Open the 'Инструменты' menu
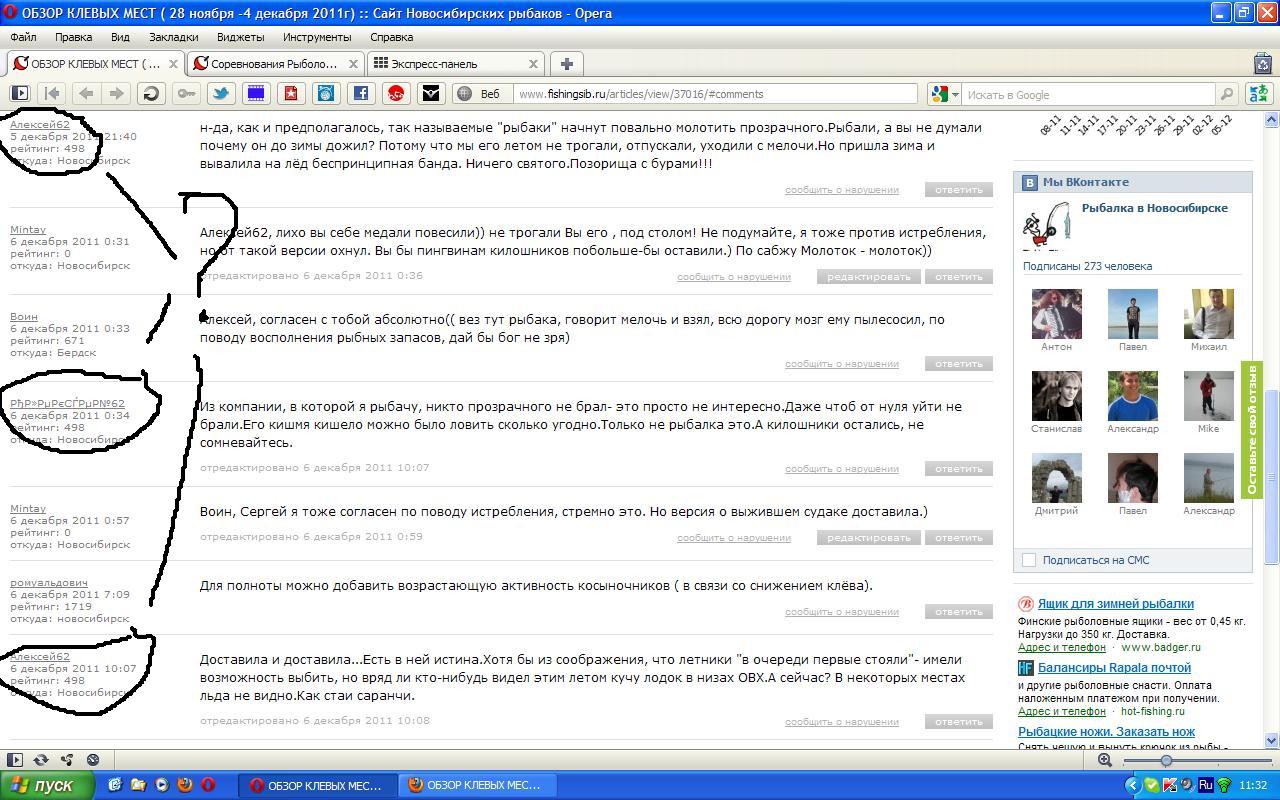This screenshot has width=1280, height=800. [x=317, y=37]
